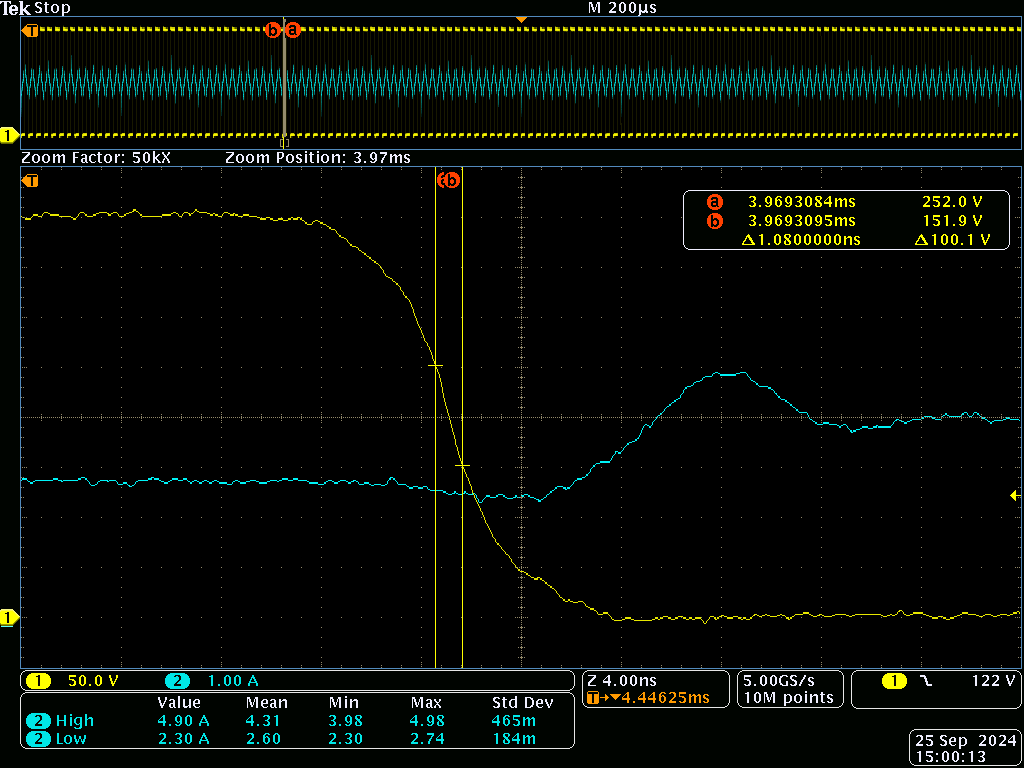The image size is (1024, 768).
Task: Click the Tek logo in the top-left corner
Action: point(16,8)
